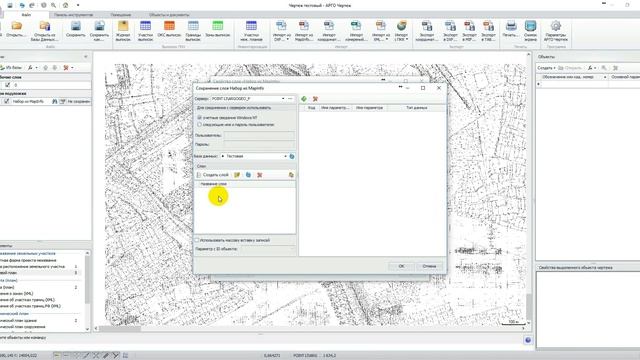This screenshot has width=640, height=360.
Task: Click home icon in quick access toolbar
Action: point(65,5)
